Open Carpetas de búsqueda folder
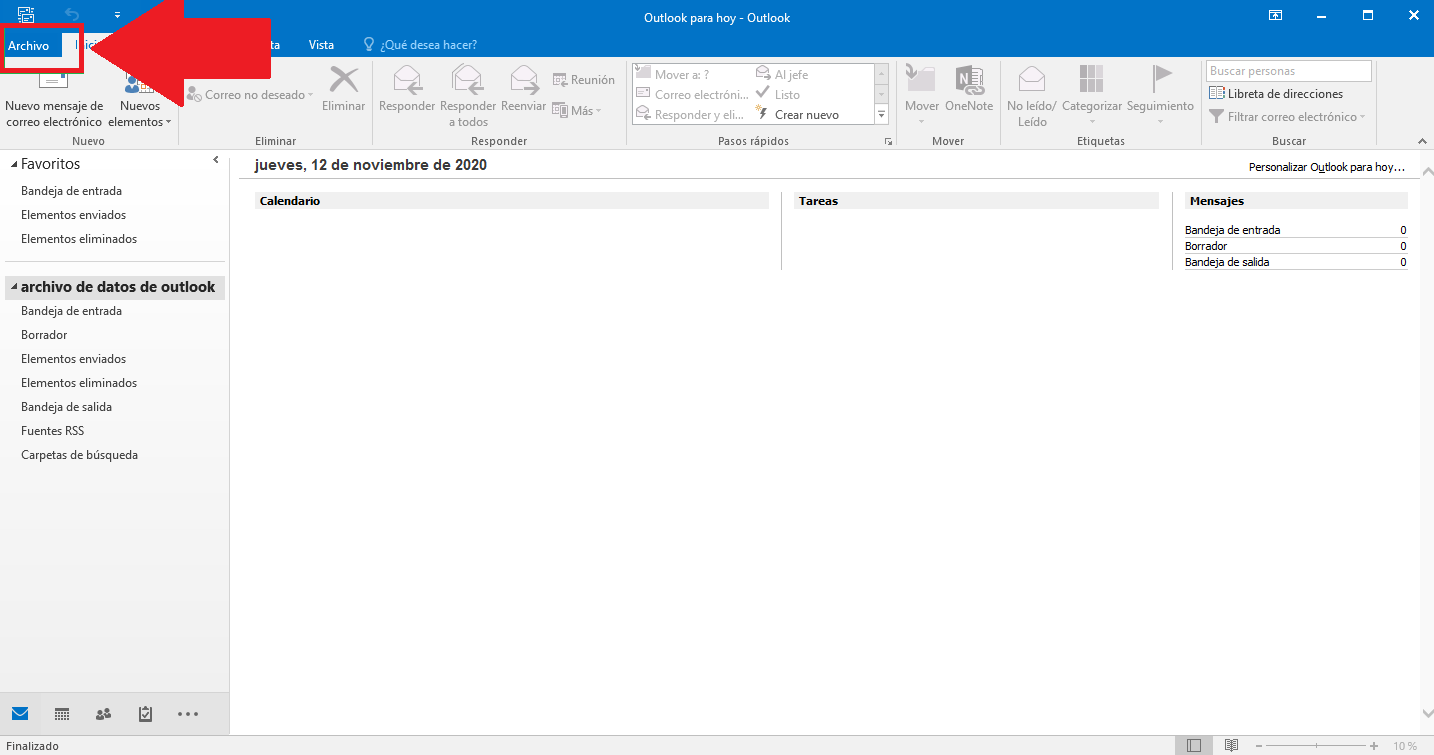 79,455
